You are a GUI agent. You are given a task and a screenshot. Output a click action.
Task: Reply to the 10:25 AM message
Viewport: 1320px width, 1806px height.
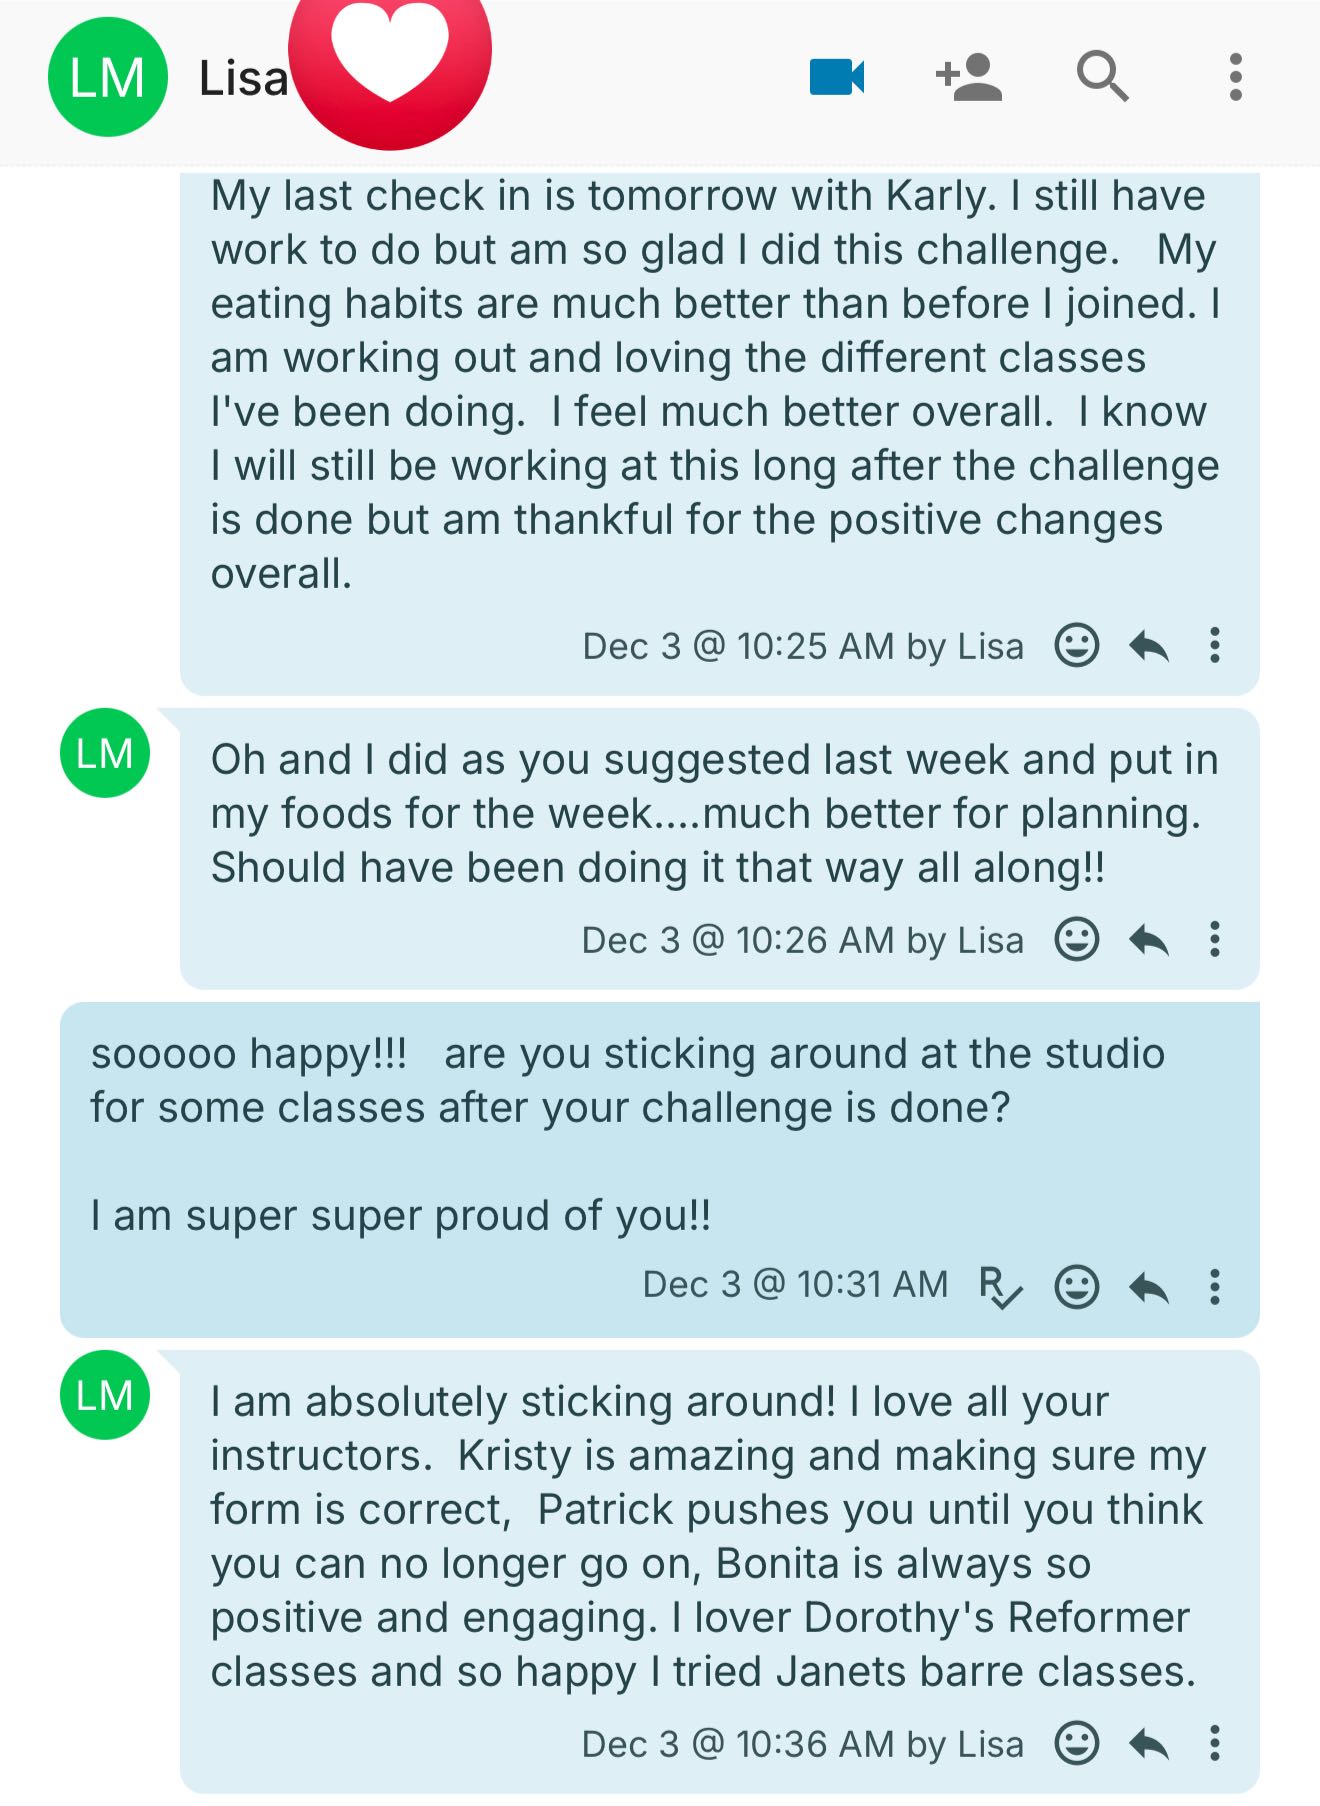pos(1149,647)
